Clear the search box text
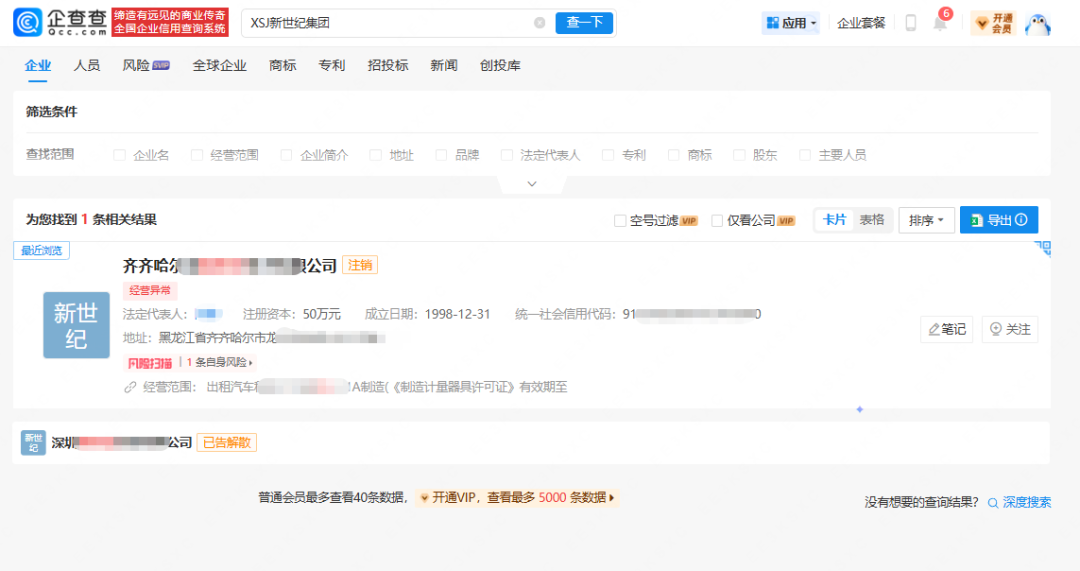1080x571 pixels. (539, 23)
